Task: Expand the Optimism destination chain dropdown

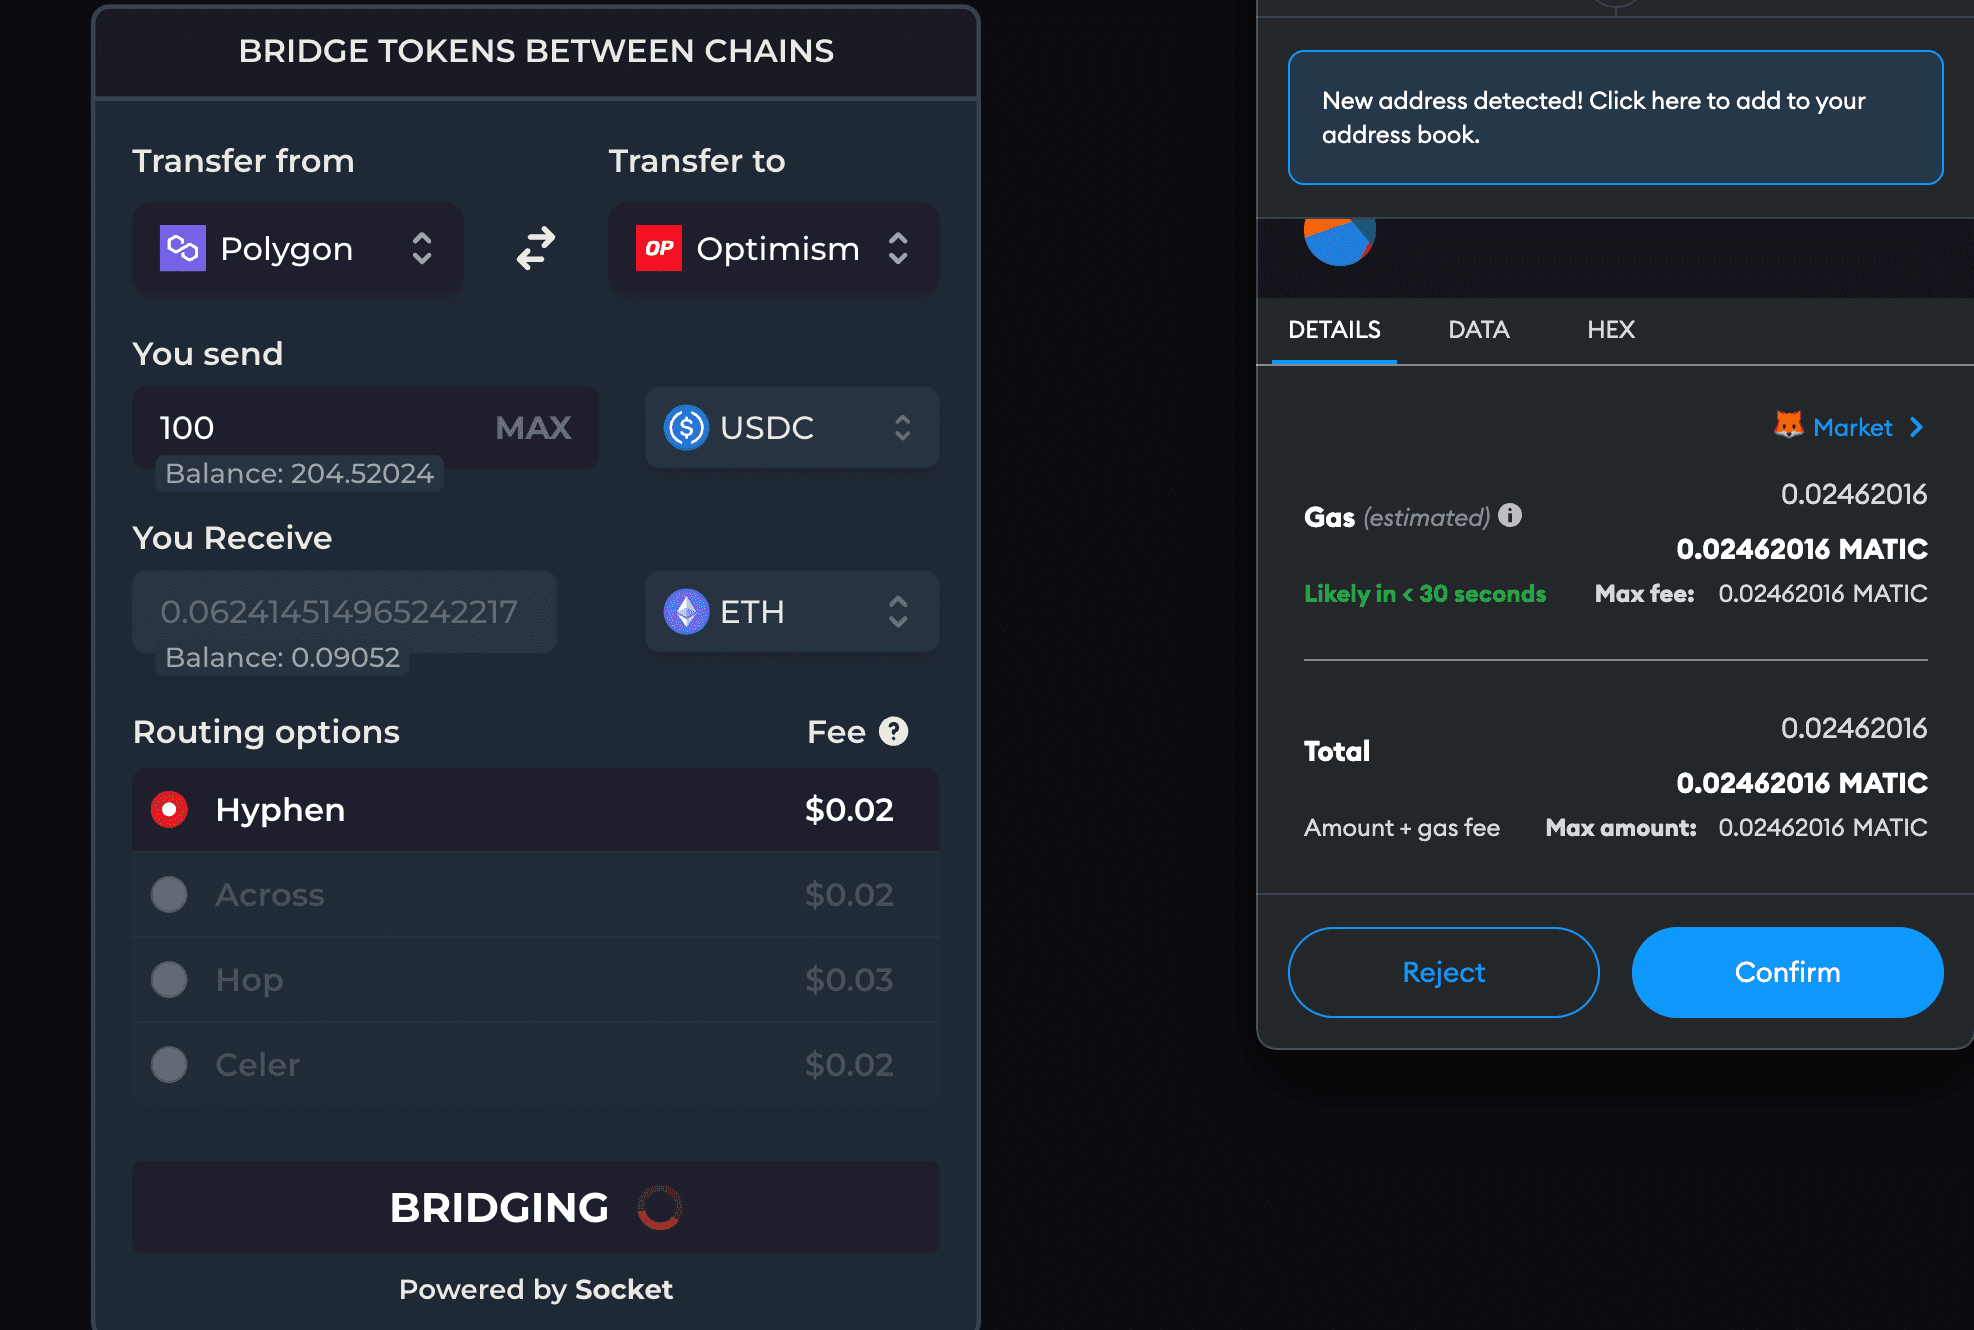Action: pyautogui.click(x=774, y=248)
